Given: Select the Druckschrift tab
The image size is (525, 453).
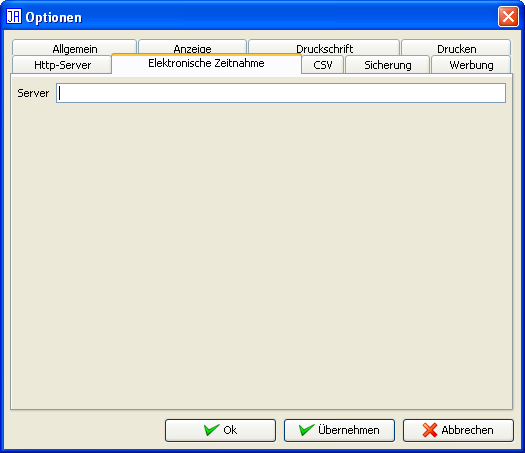Looking at the screenshot, I should click(x=324, y=47).
